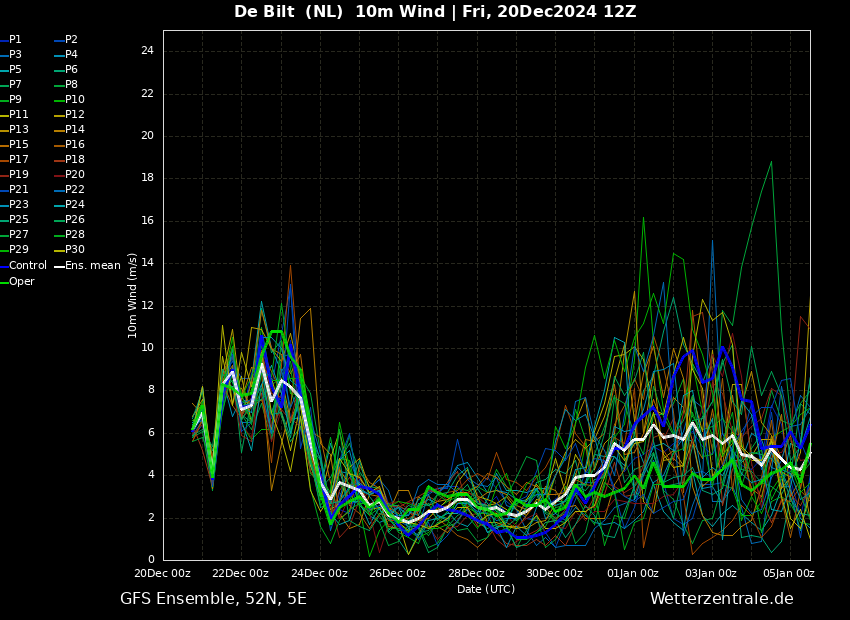850x620 pixels.
Task: Click the P1 legend label
Action: click(15, 40)
